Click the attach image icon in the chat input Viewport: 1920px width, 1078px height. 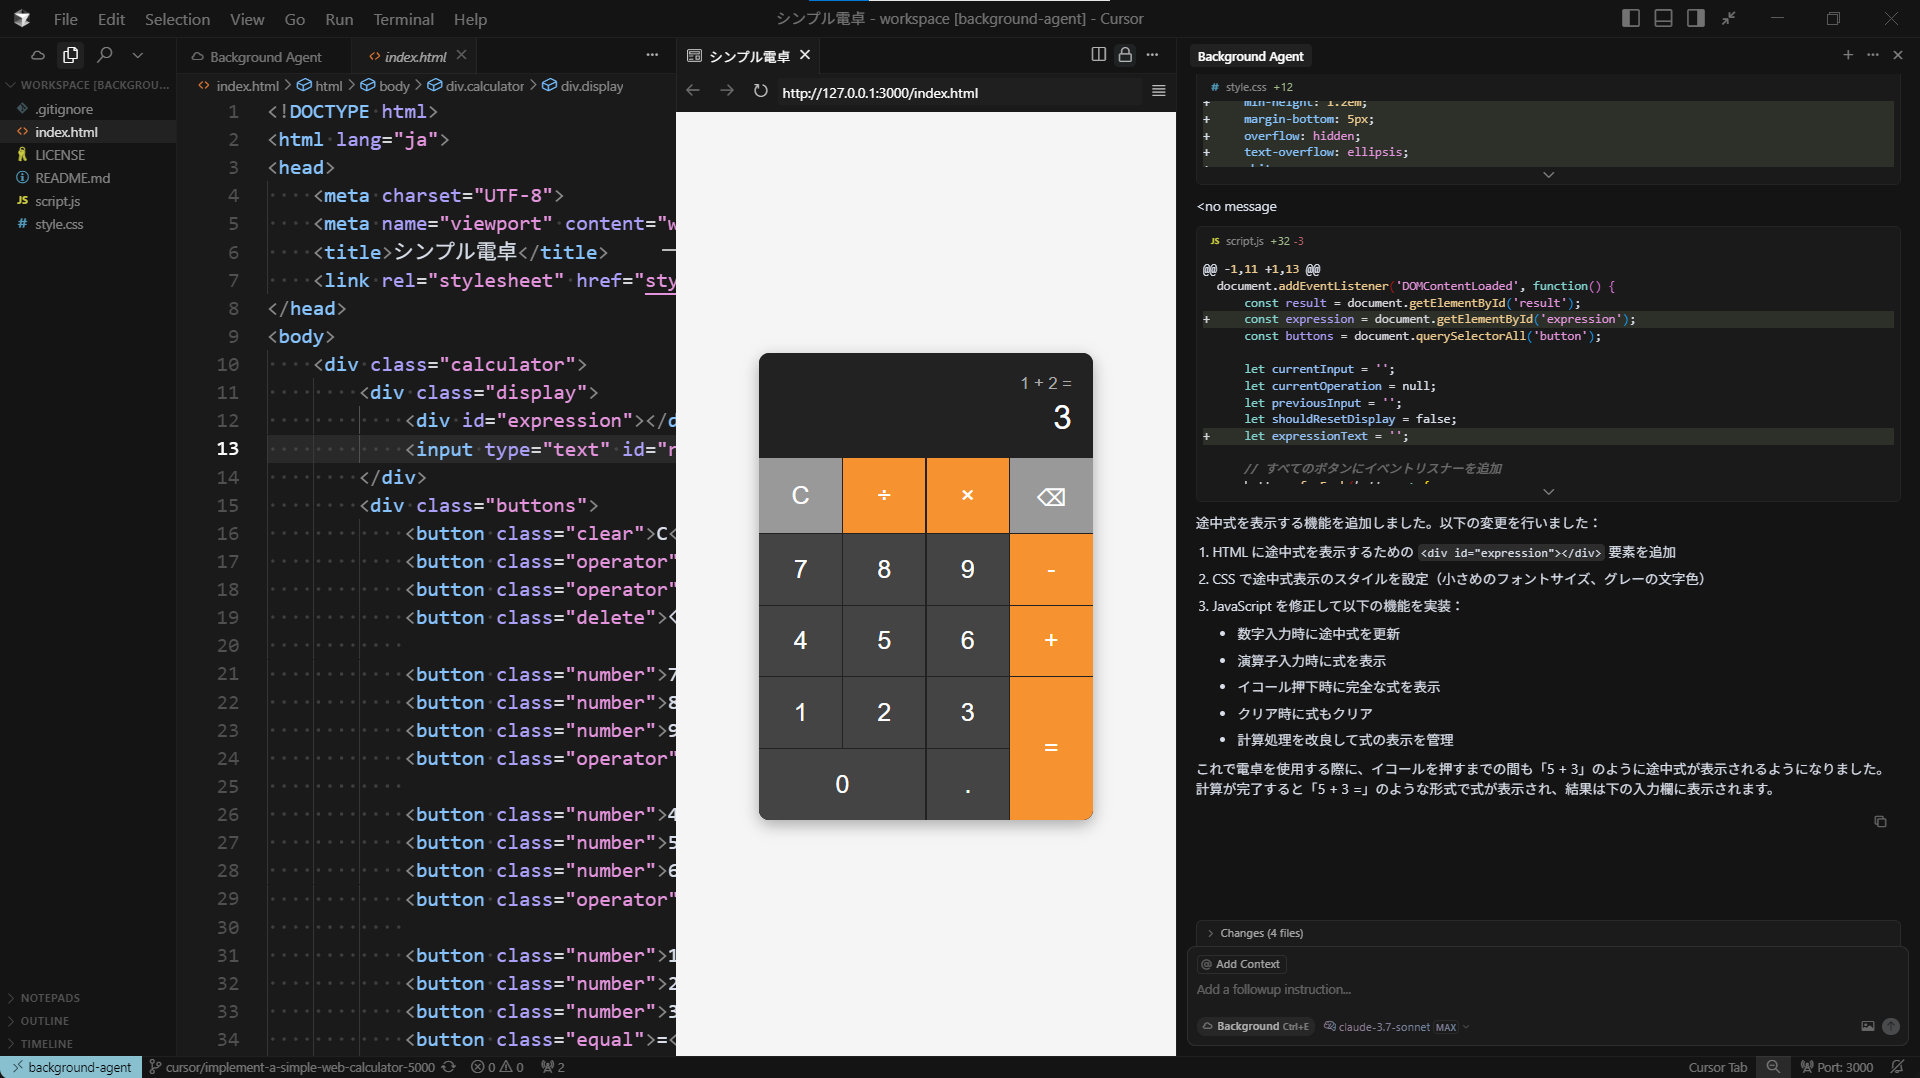[1866, 1027]
